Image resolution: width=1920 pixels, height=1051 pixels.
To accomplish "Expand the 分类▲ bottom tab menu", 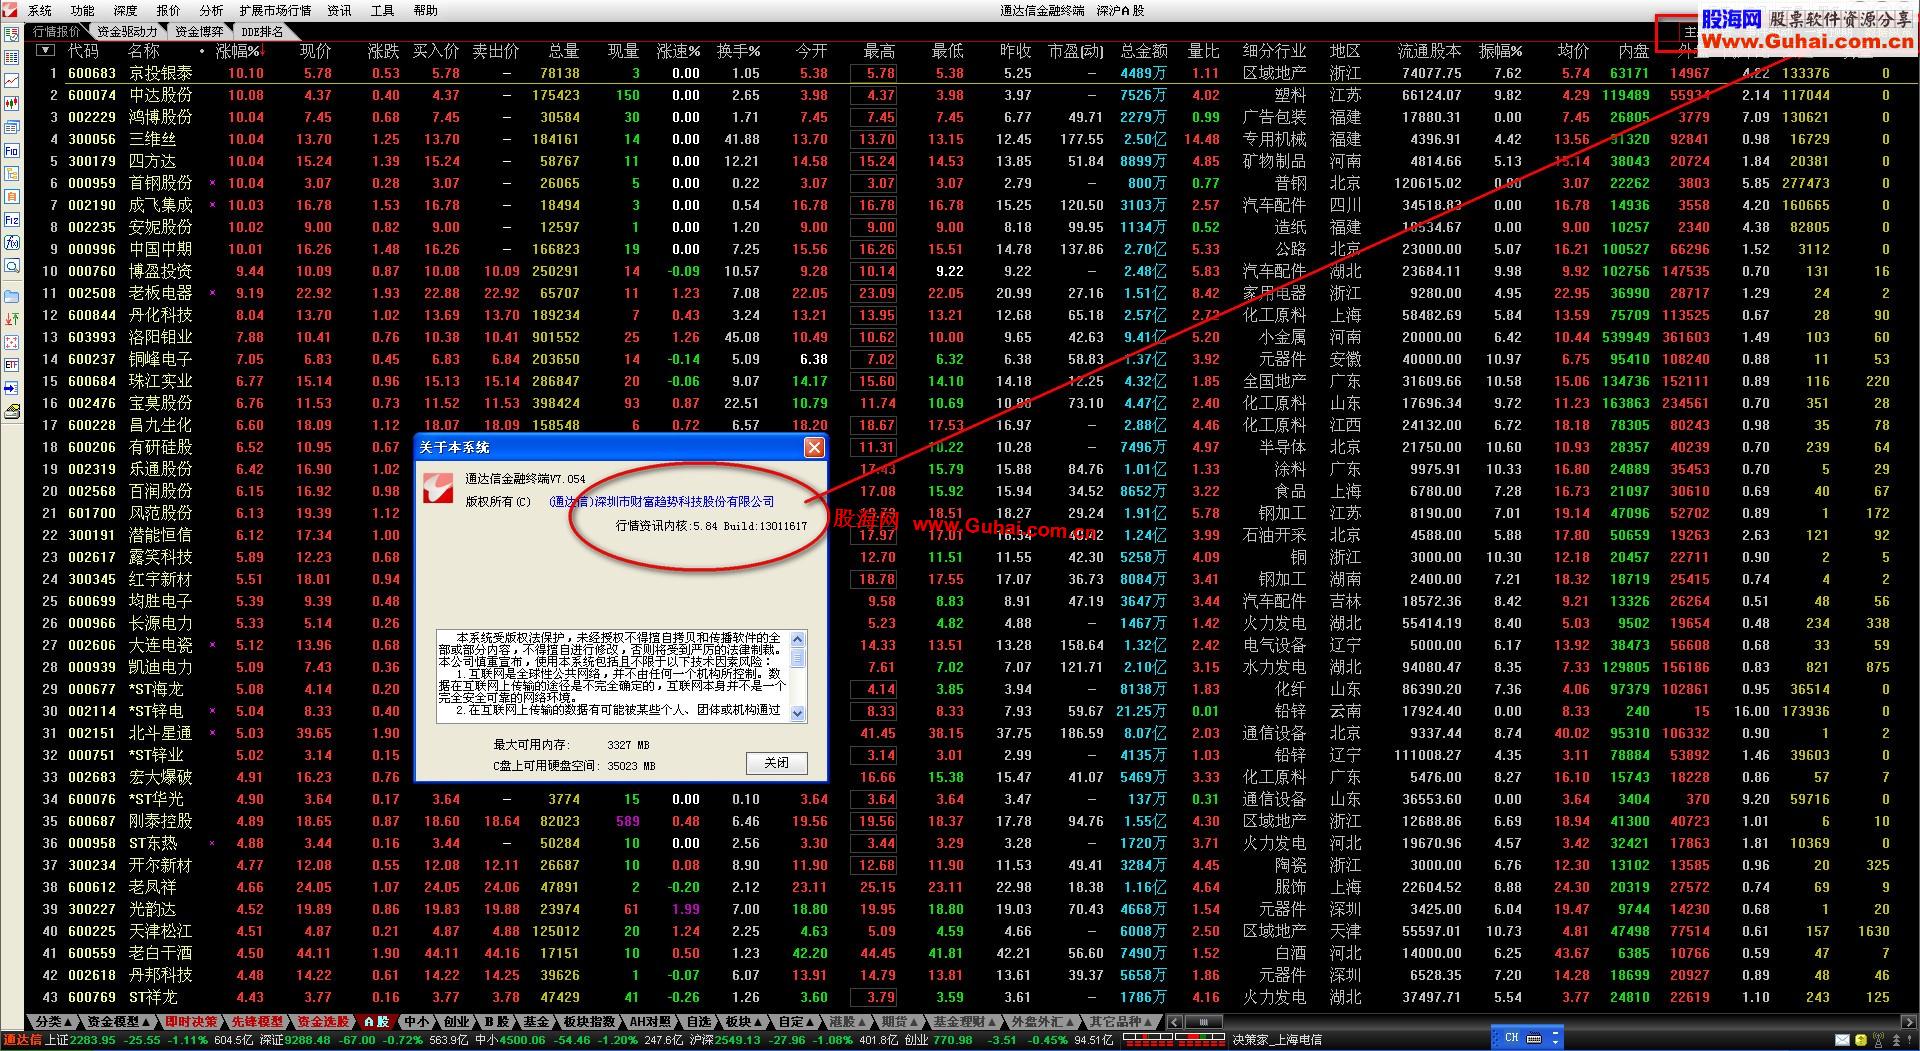I will click(54, 1022).
